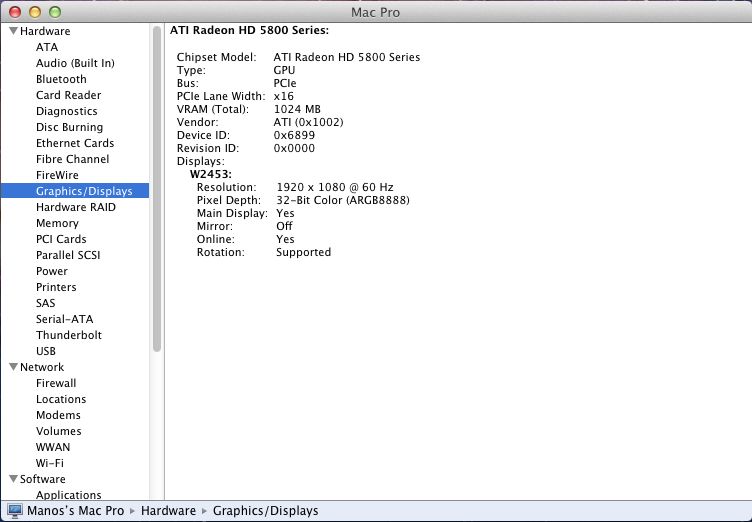This screenshot has width=752, height=522.
Task: Click Hardware in the path bar
Action: tap(168, 510)
